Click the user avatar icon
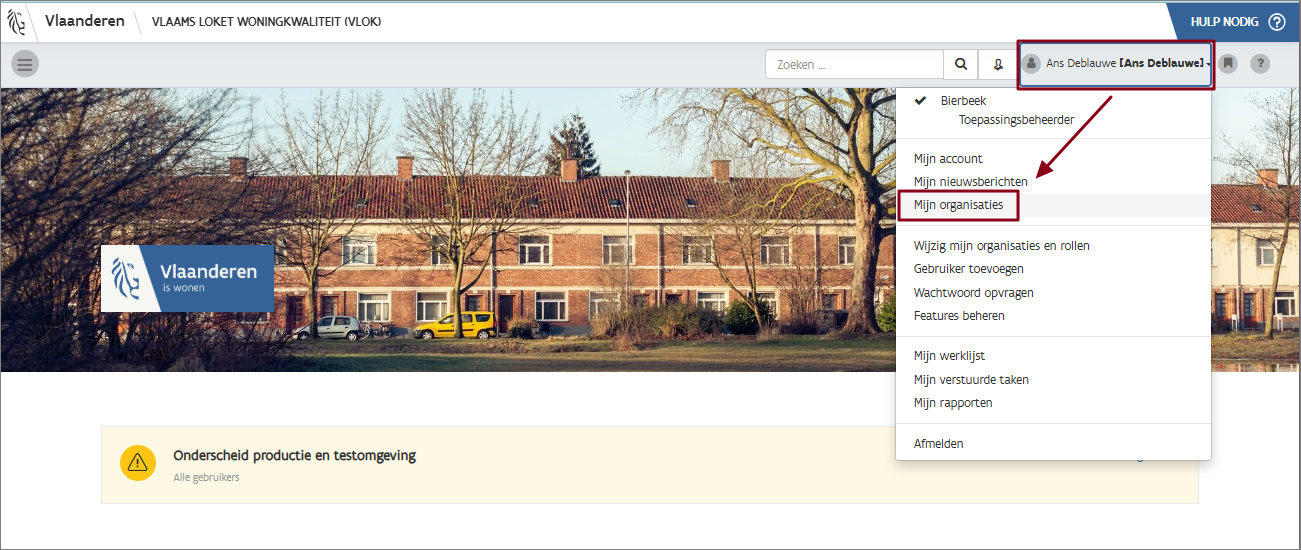 pyautogui.click(x=1031, y=64)
